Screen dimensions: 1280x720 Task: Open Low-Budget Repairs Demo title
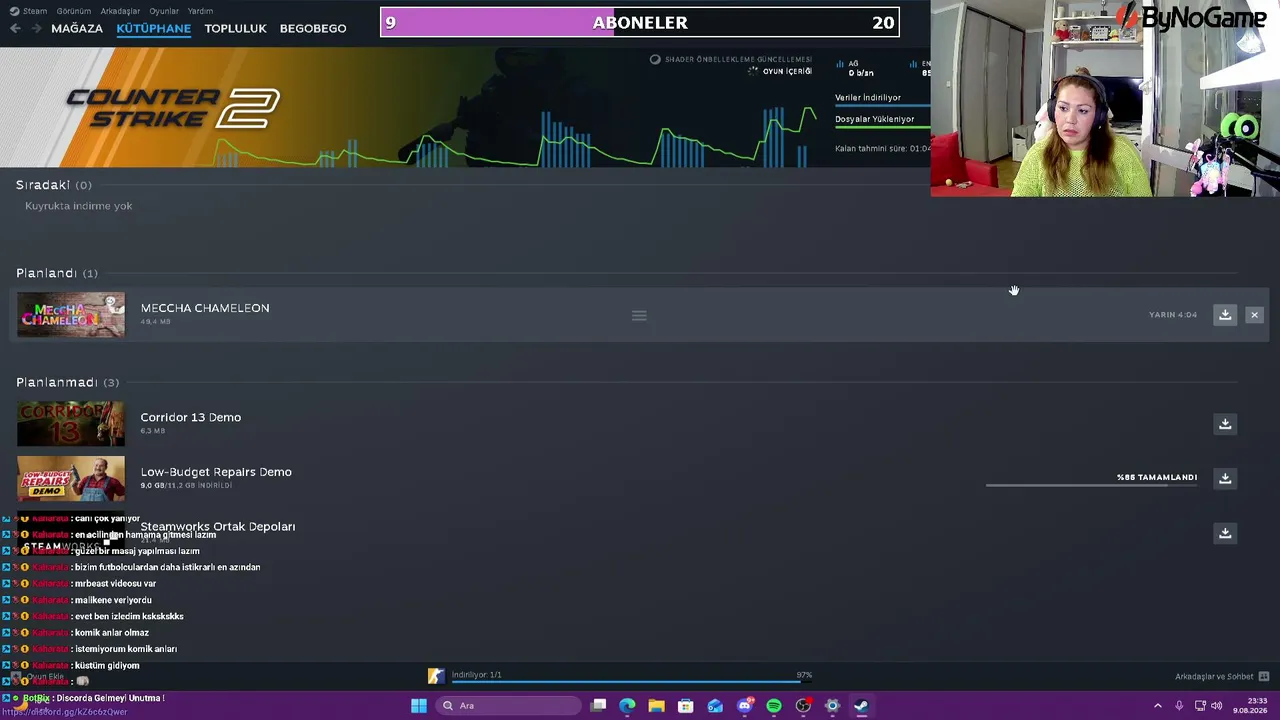tap(216, 472)
